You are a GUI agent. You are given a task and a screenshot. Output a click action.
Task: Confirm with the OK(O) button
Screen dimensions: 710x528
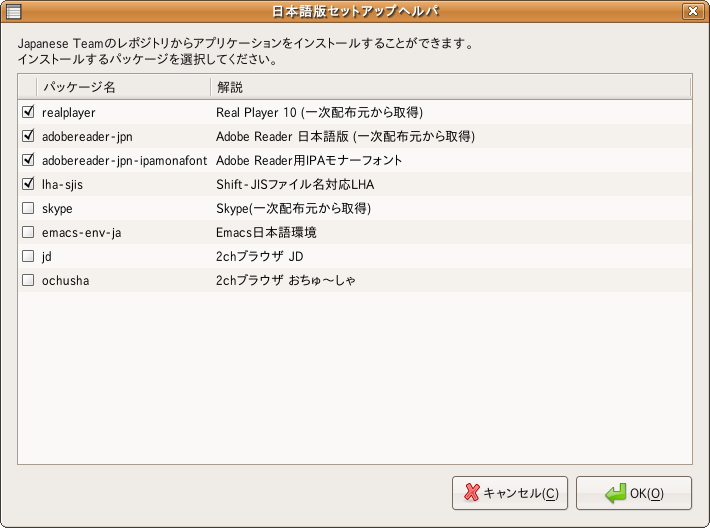click(x=634, y=493)
